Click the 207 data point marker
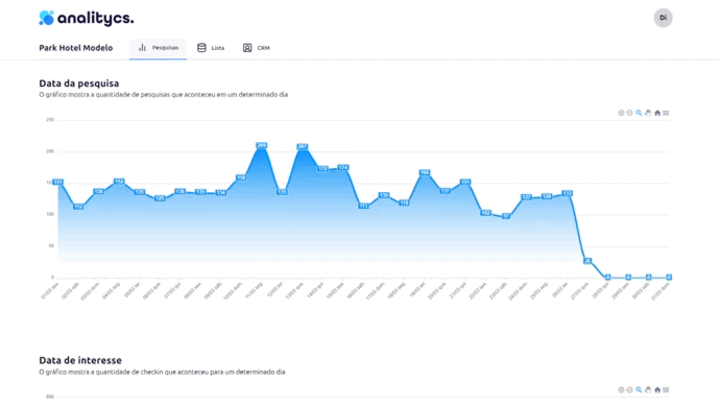The height and width of the screenshot is (405, 720). coord(302,147)
